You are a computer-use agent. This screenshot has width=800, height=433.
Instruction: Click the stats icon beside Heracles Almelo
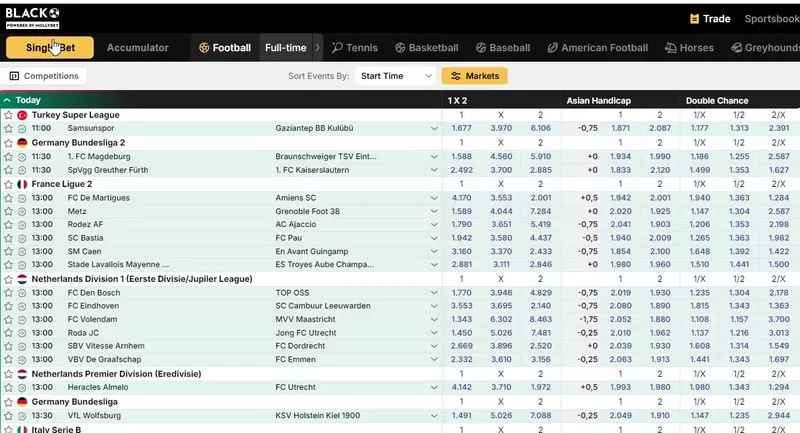pos(20,387)
